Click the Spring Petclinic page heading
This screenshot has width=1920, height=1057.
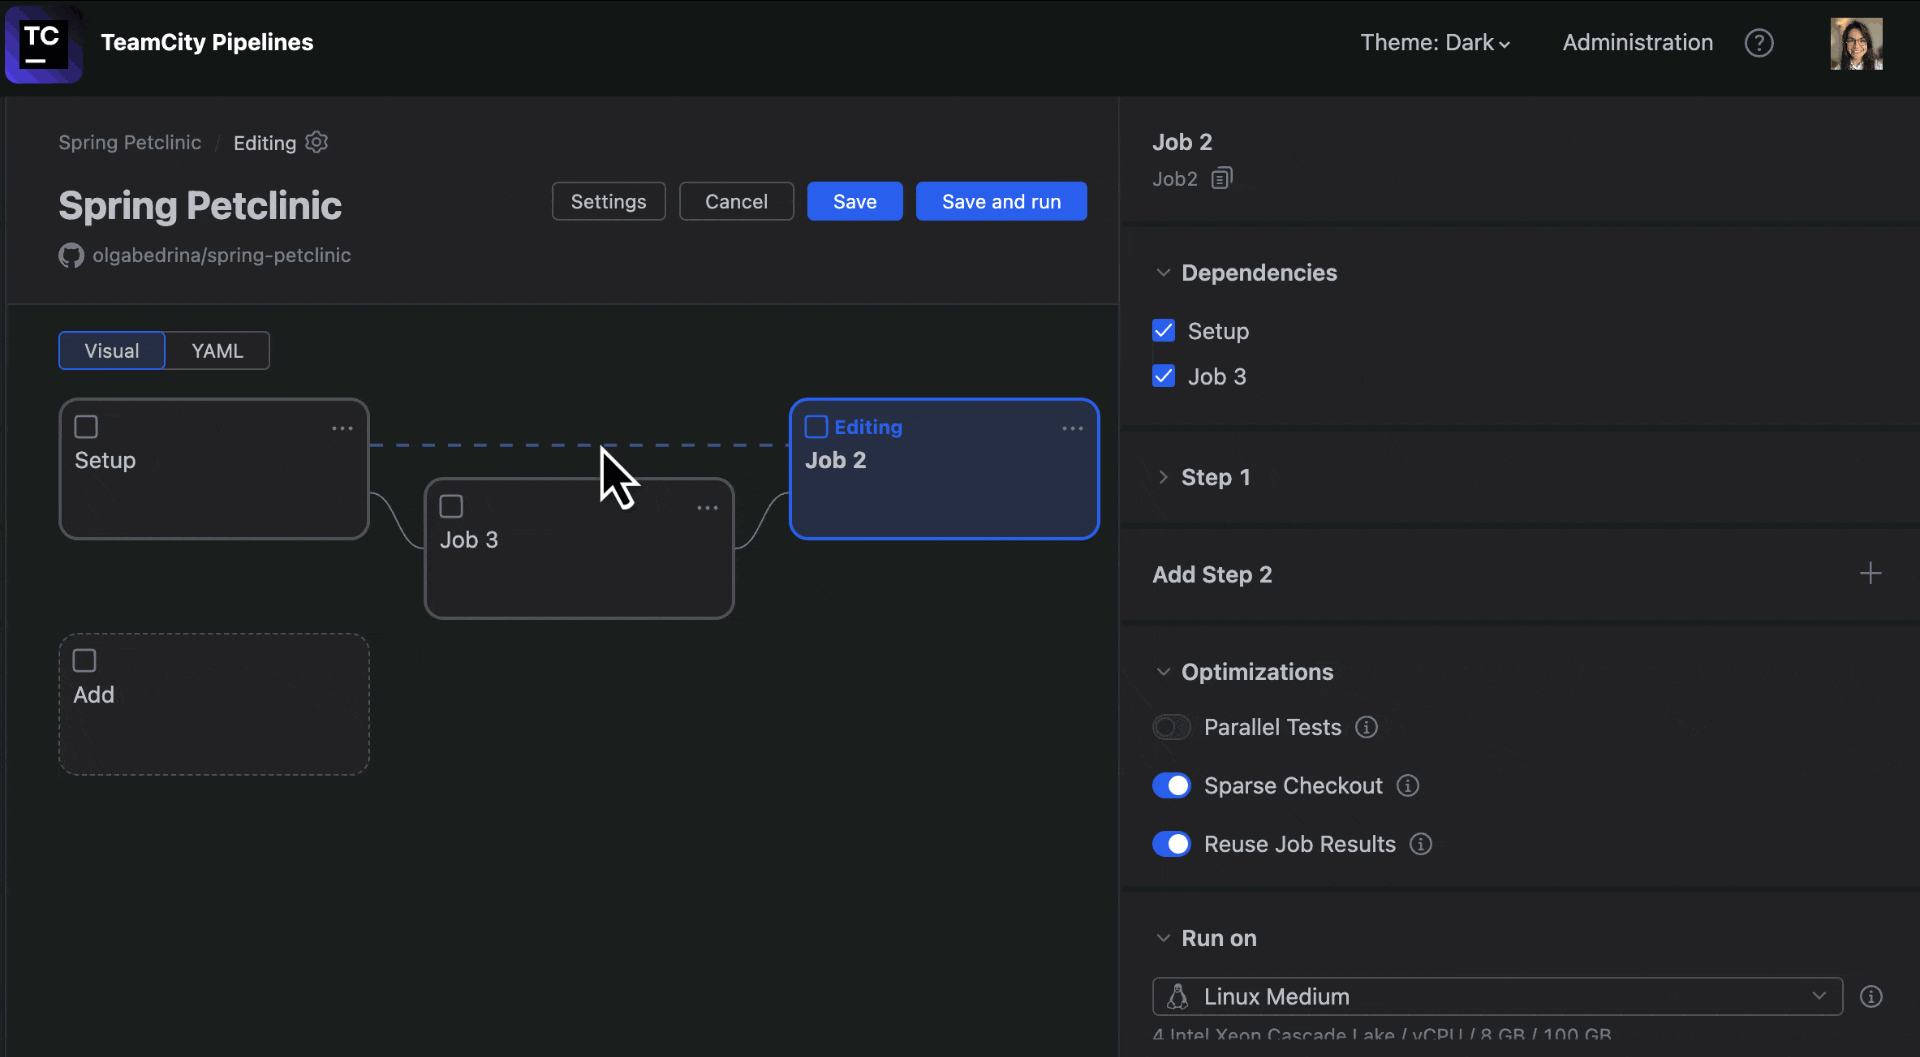[x=200, y=206]
